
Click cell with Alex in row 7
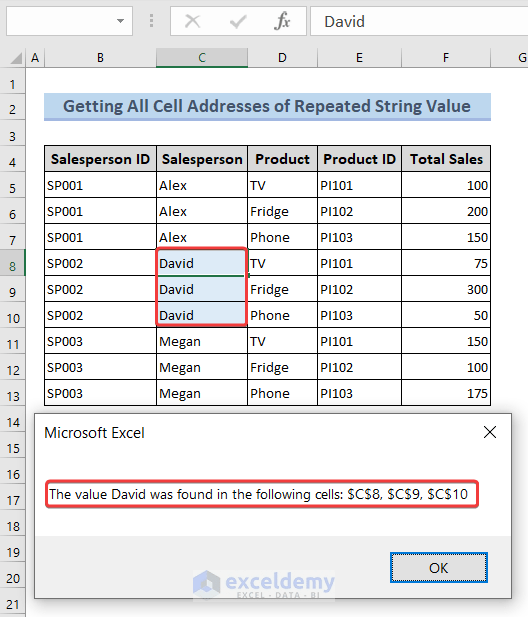(x=202, y=237)
